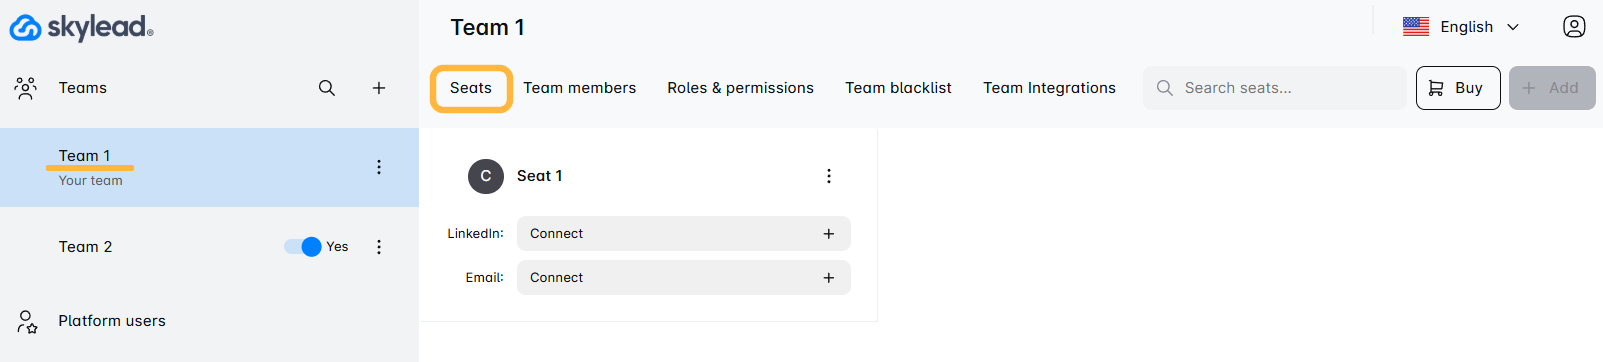Viewport: 1603px width, 362px height.
Task: Select Team 1 in the sidebar
Action: (x=209, y=167)
